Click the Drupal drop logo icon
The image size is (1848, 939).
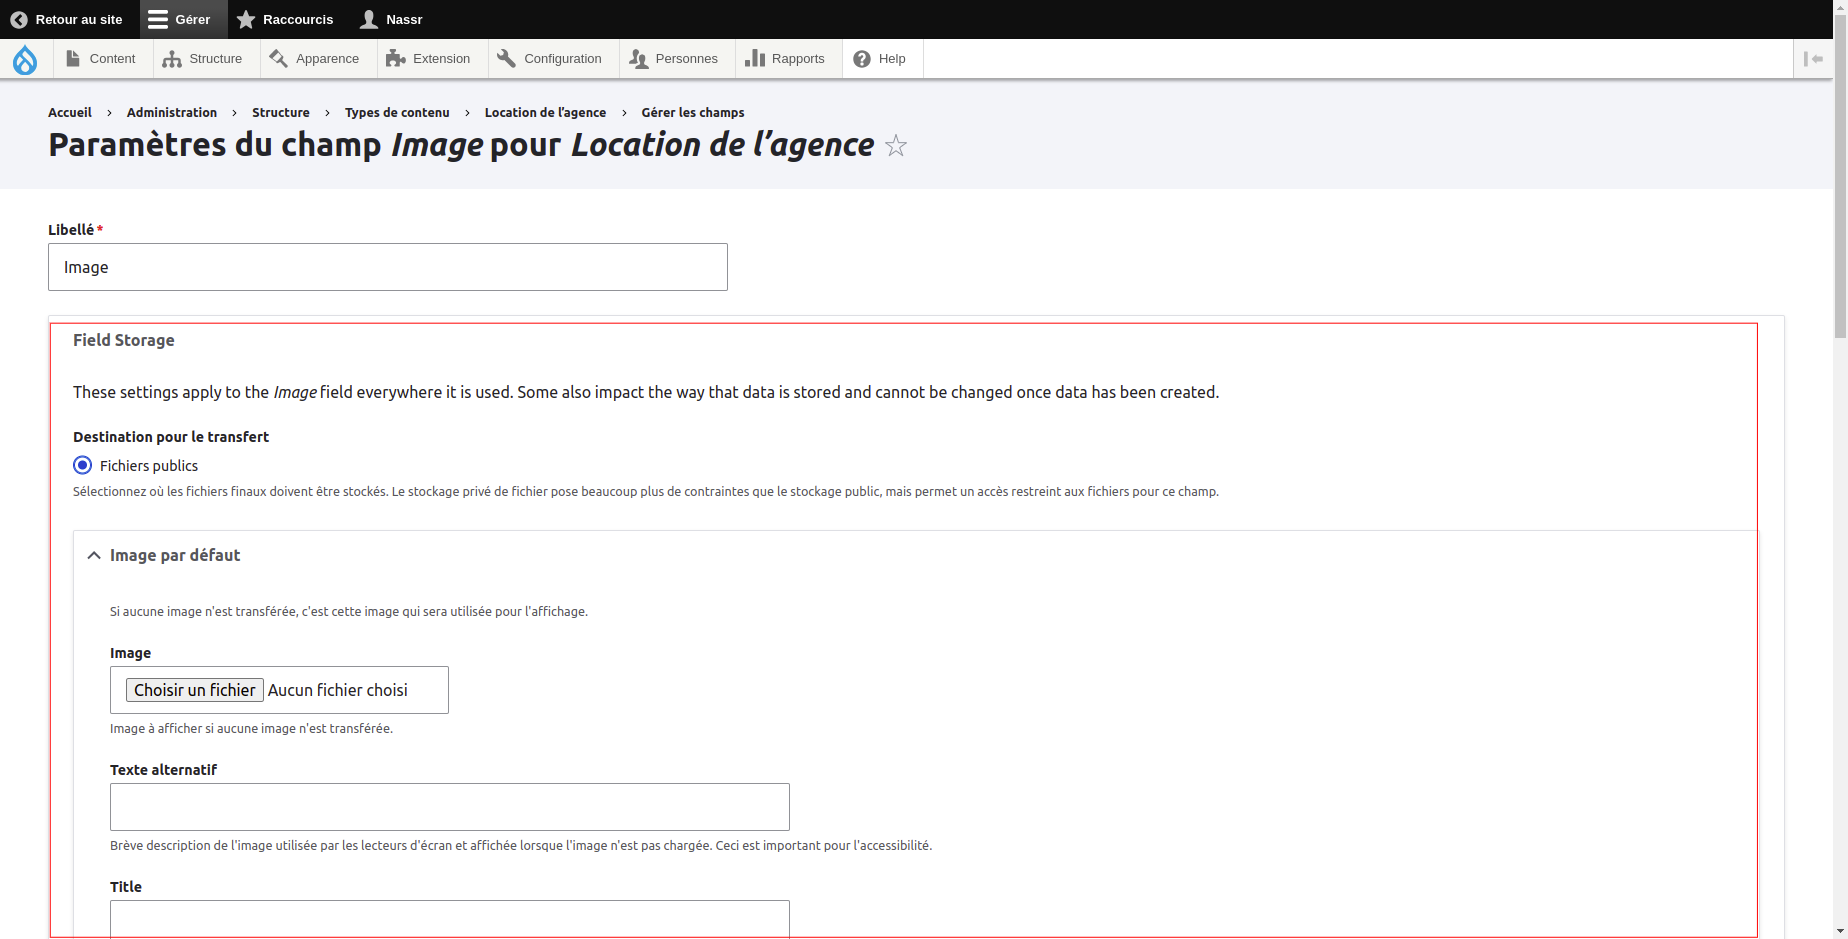[x=25, y=60]
